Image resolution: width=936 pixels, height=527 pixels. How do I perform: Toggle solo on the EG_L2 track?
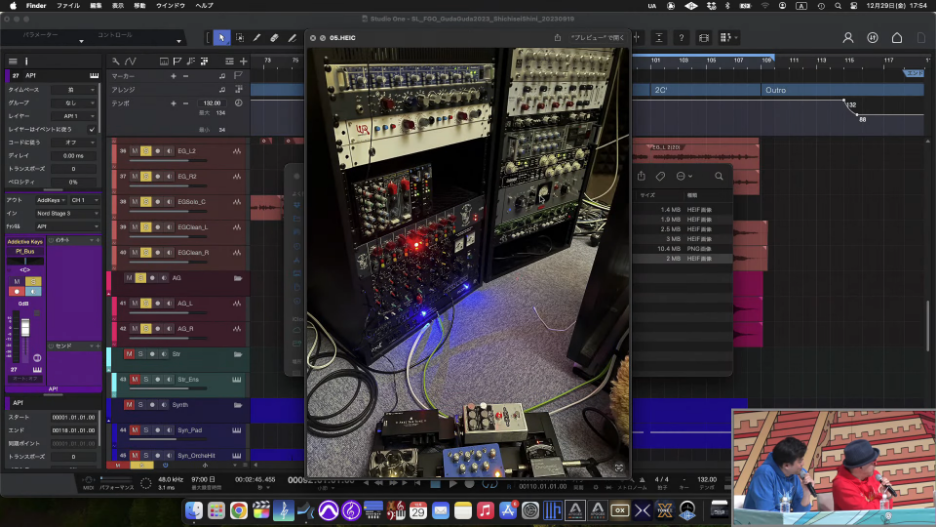coord(145,150)
